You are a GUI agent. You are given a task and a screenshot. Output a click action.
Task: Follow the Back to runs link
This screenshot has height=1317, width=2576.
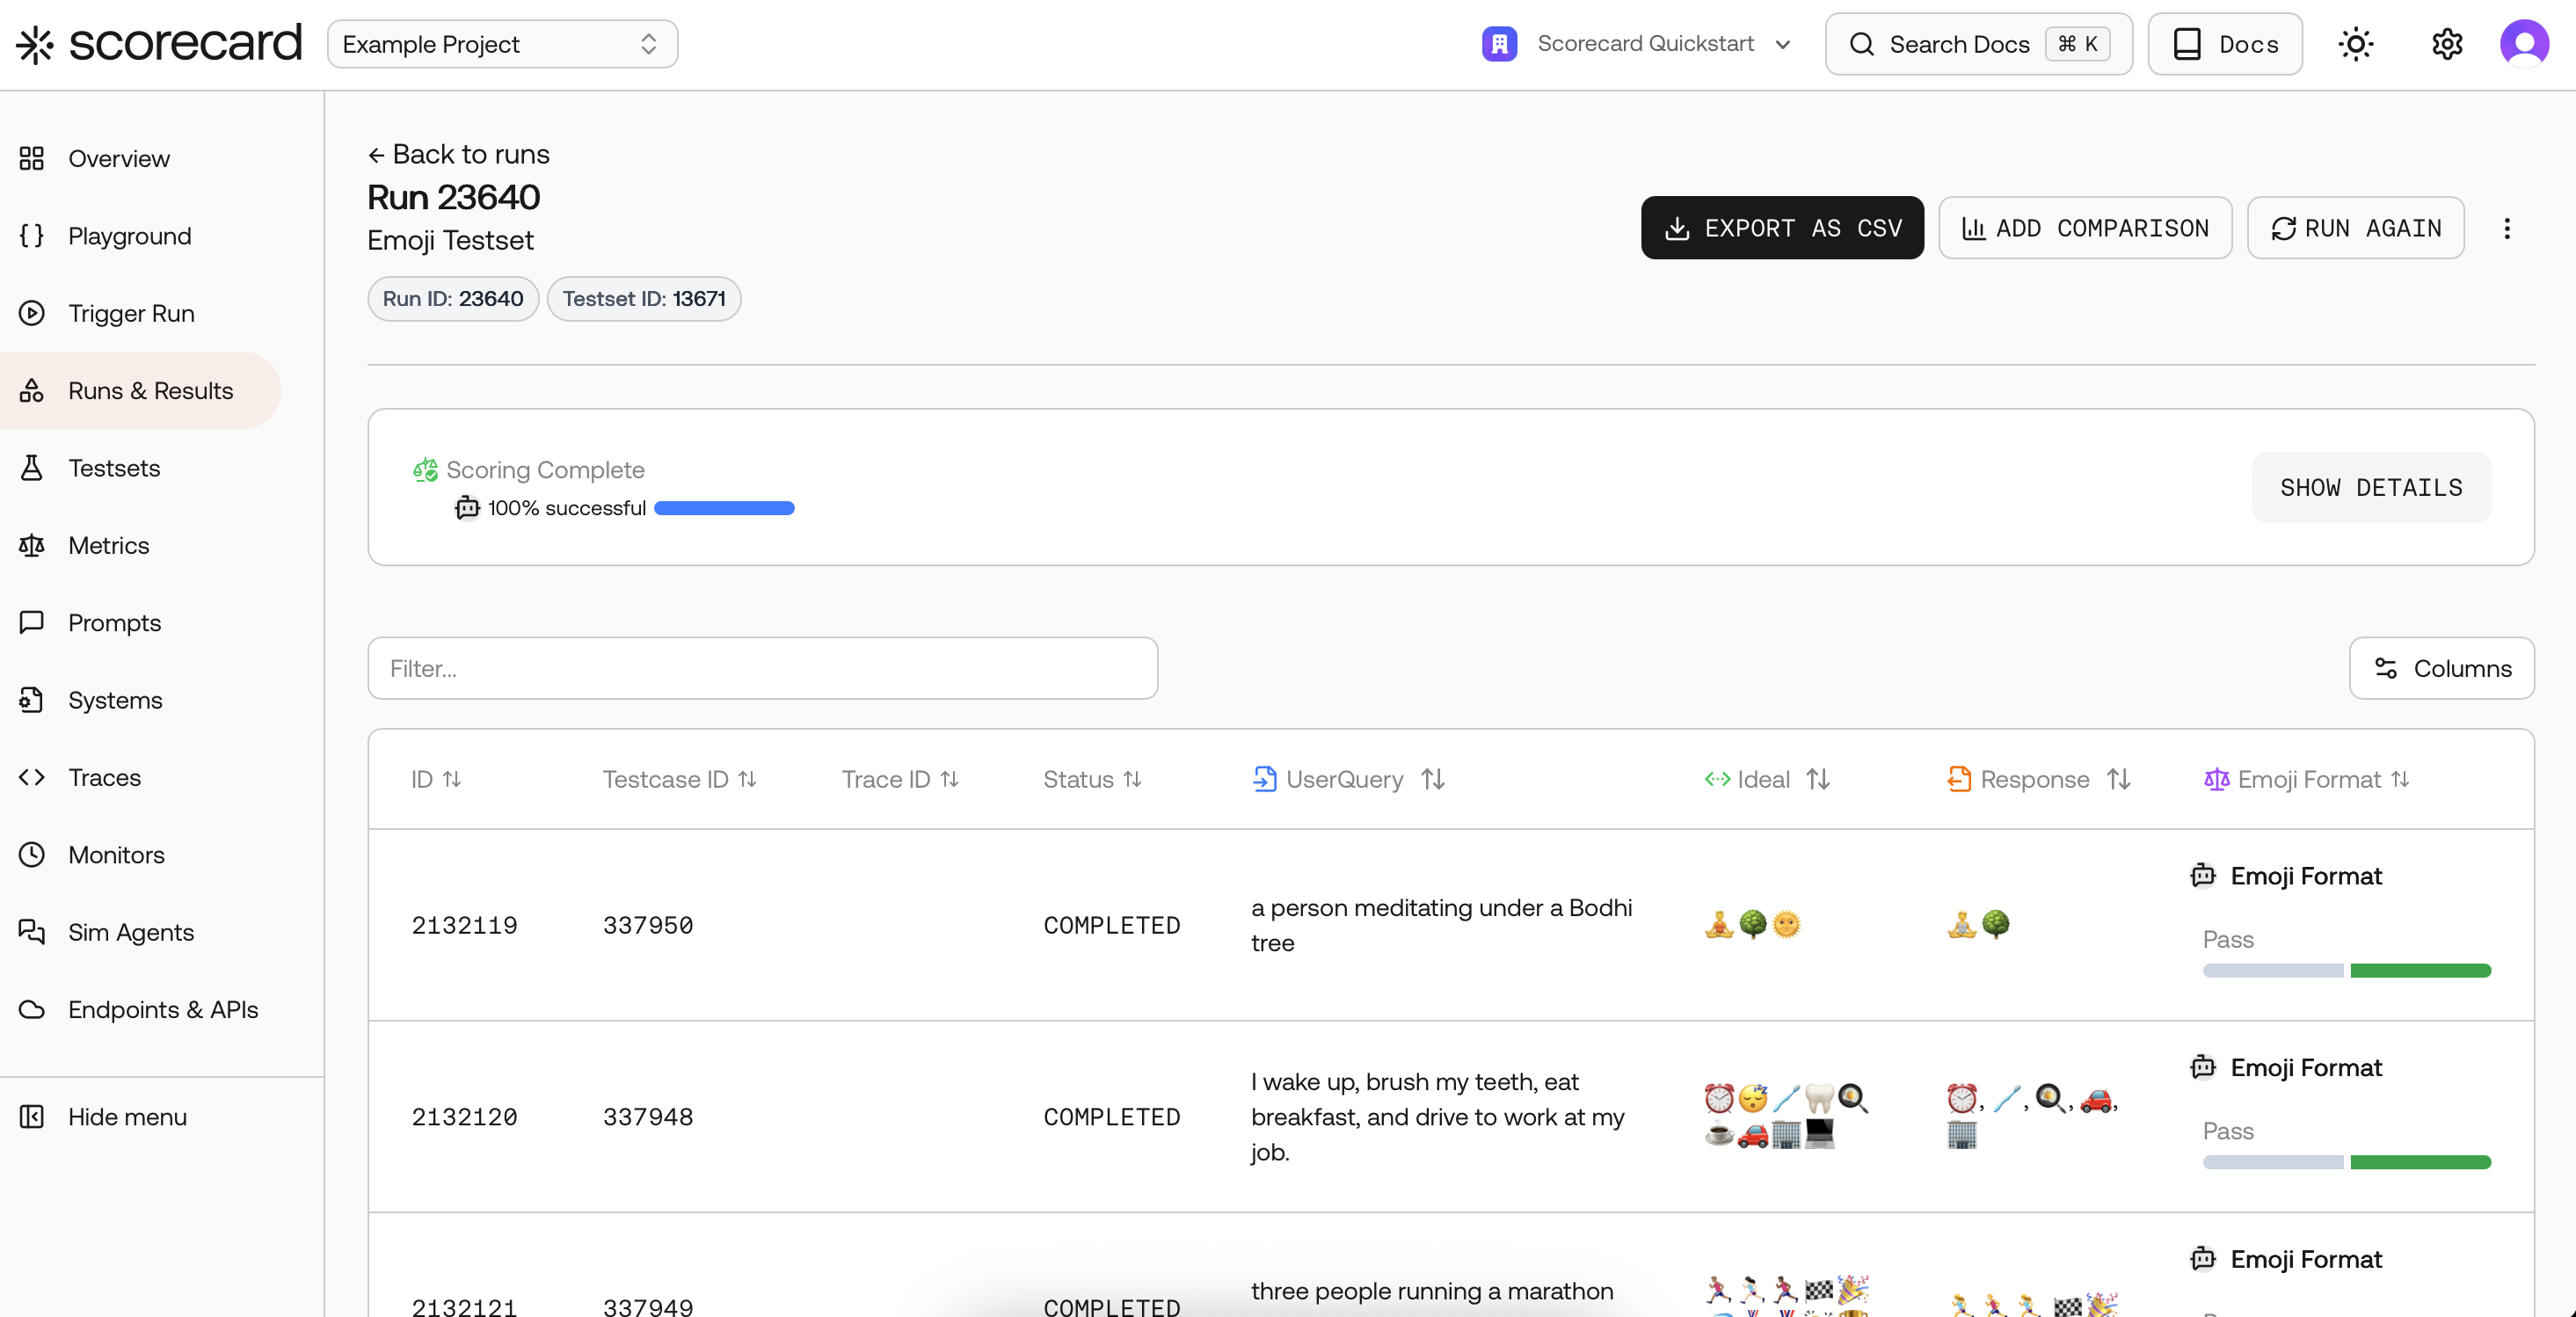459,154
